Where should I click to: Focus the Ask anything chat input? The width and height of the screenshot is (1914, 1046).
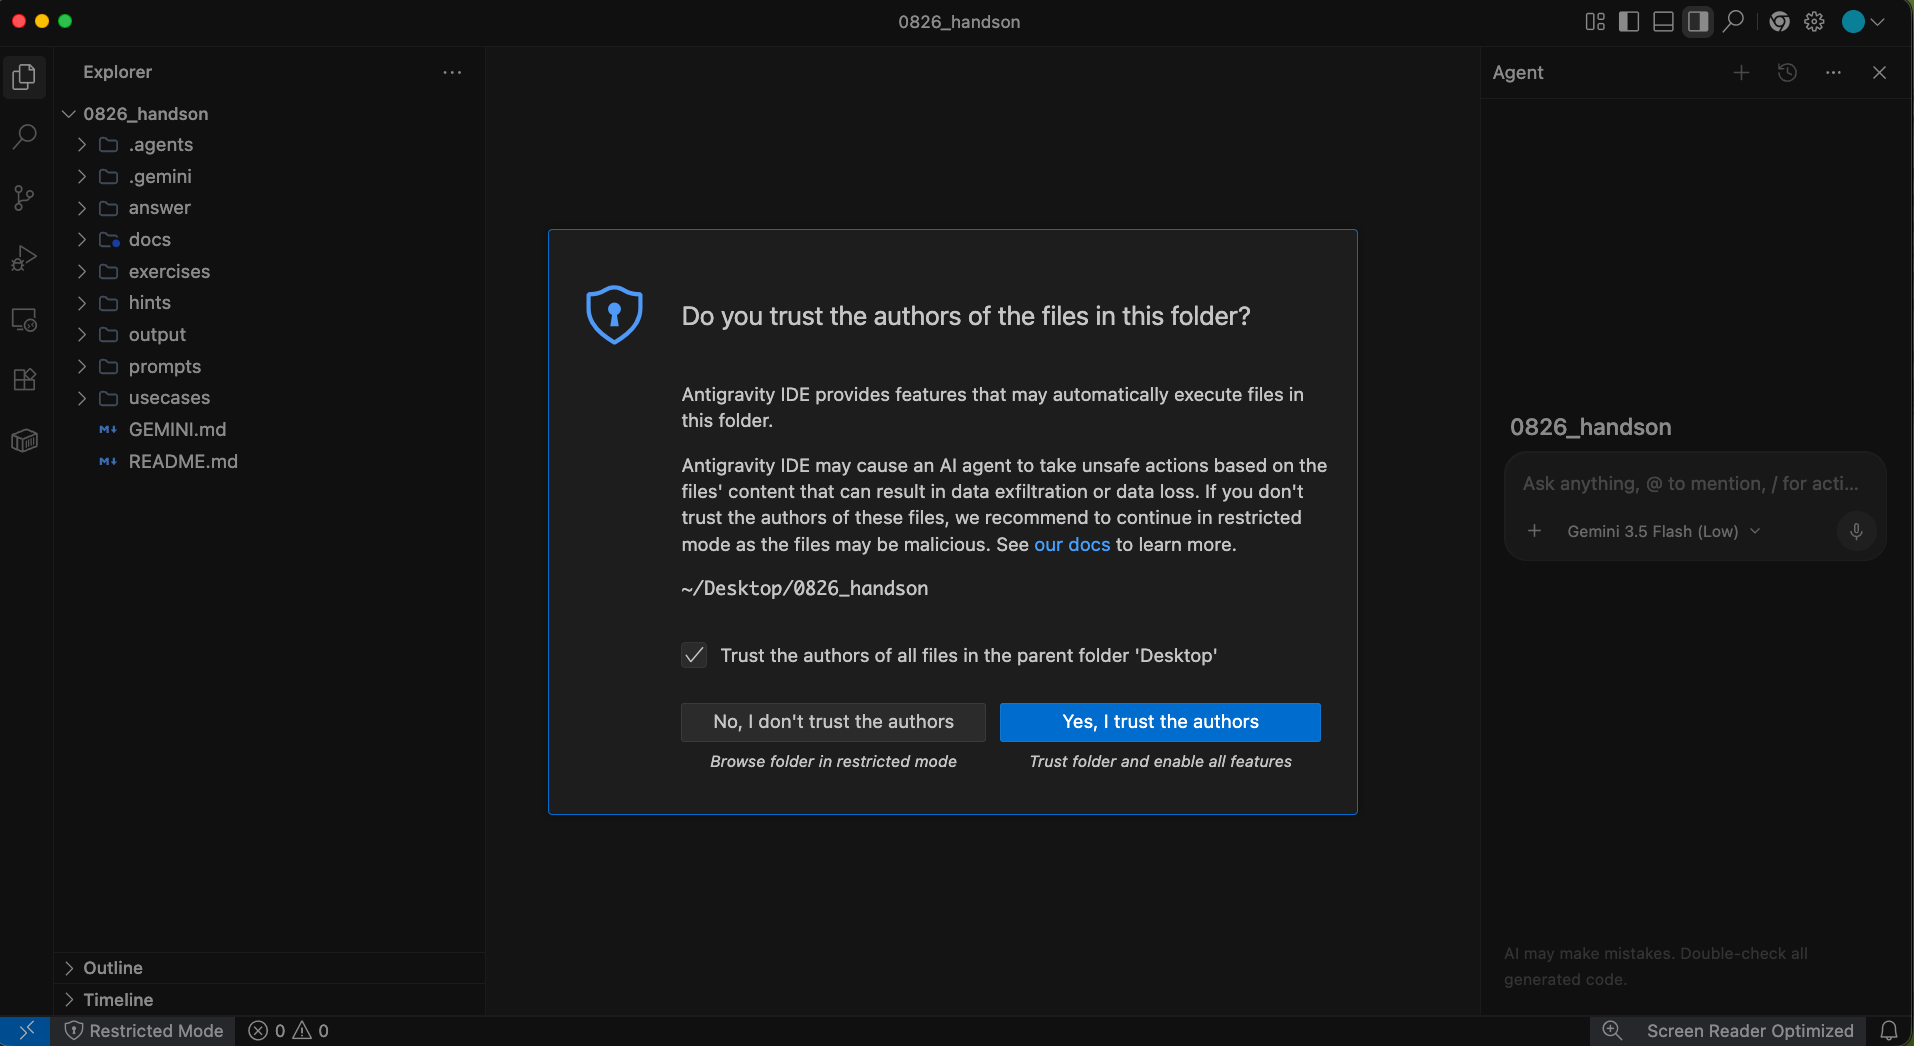click(x=1691, y=484)
